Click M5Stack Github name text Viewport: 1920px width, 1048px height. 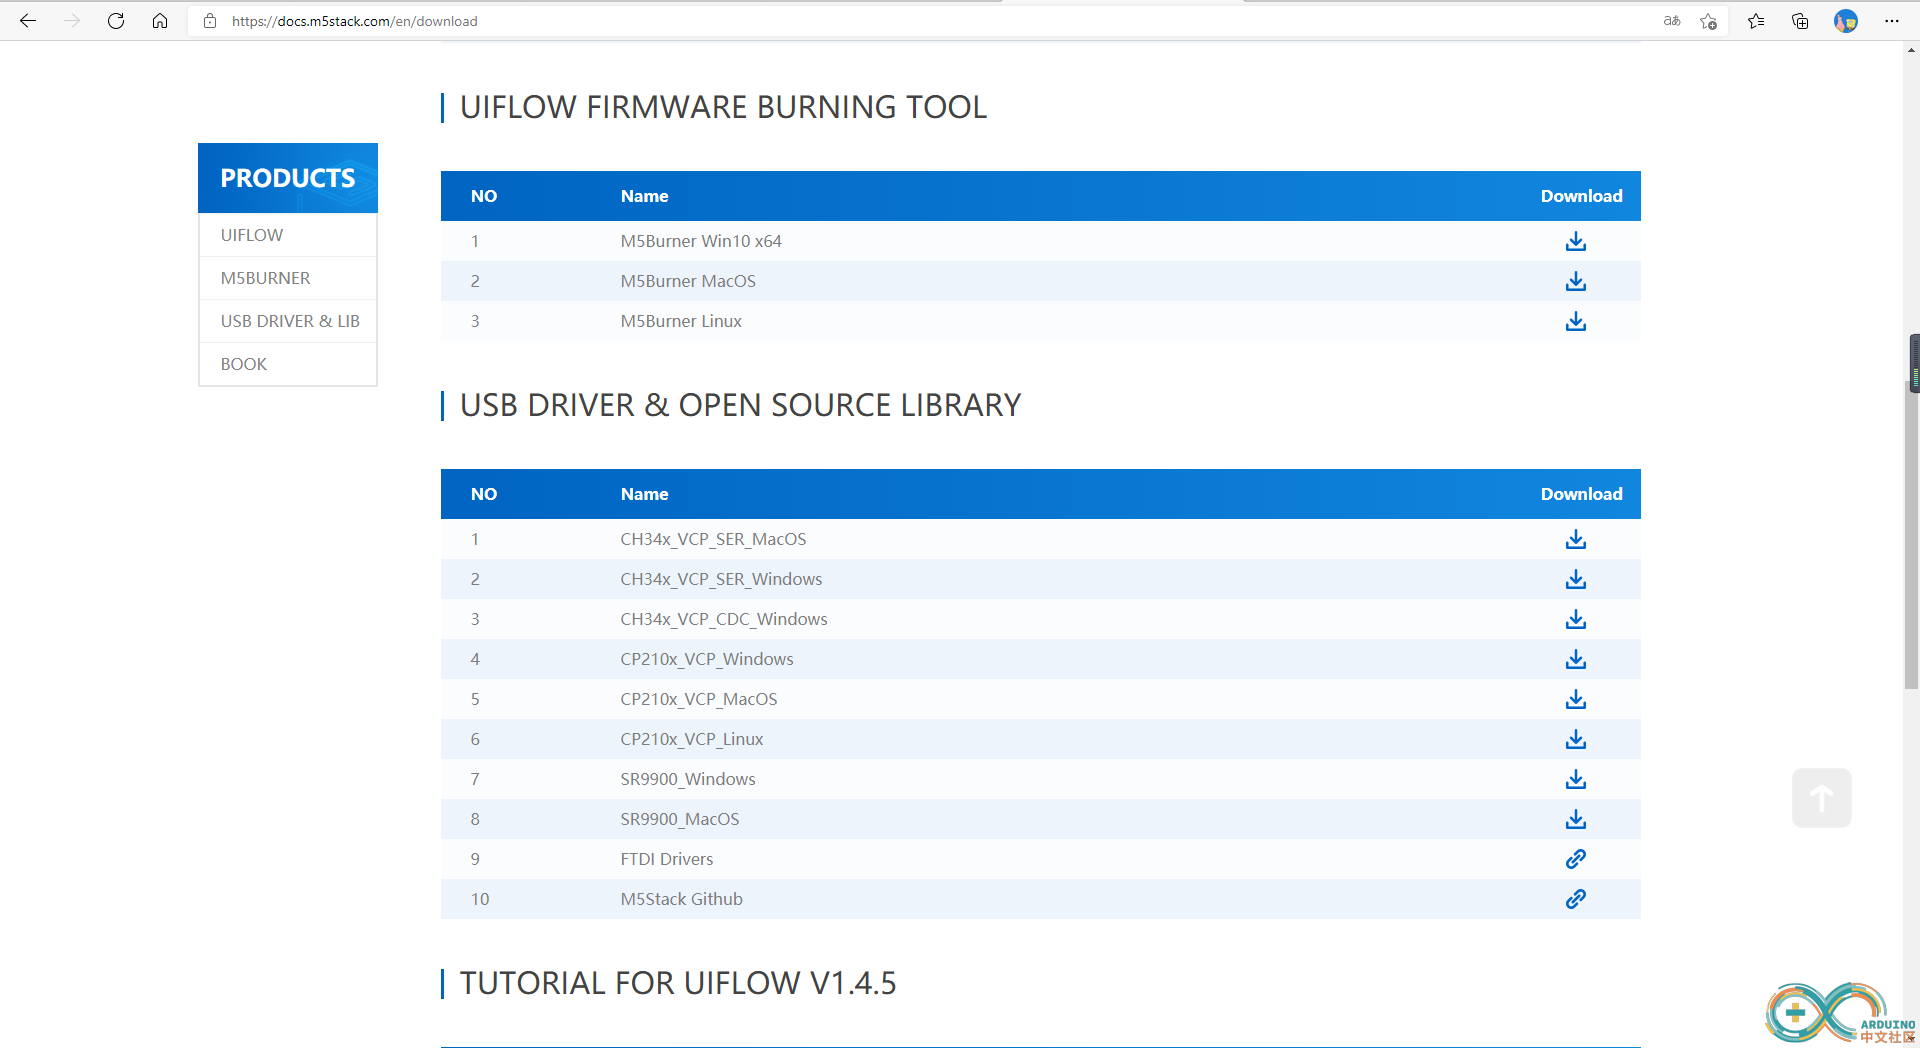681,899
